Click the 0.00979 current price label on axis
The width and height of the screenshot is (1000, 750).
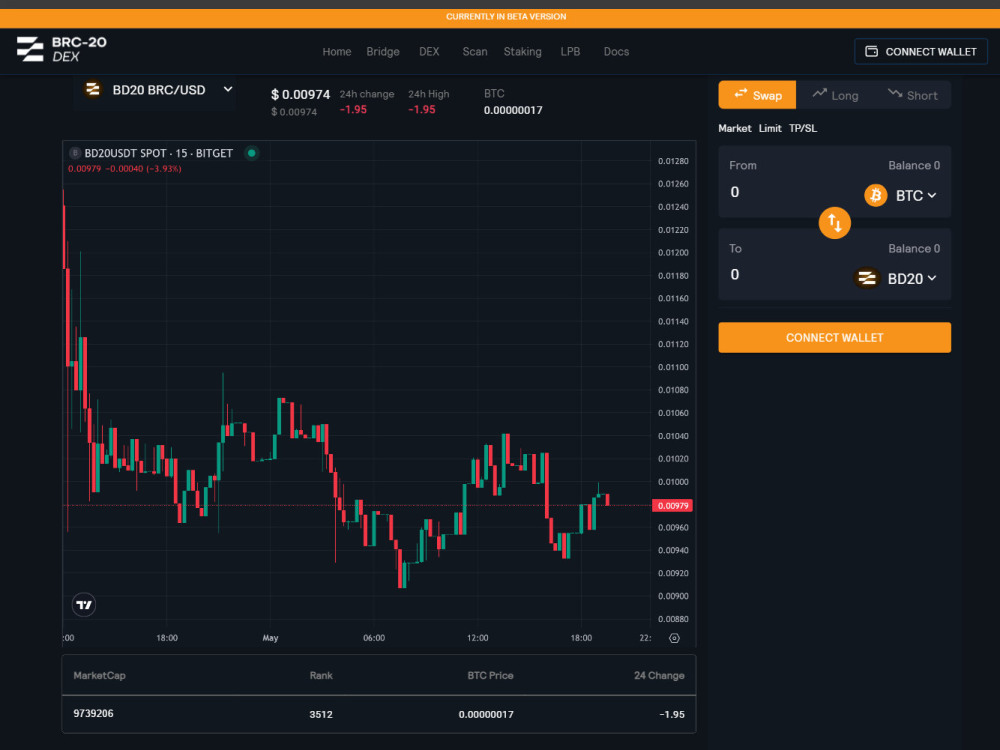coord(672,506)
